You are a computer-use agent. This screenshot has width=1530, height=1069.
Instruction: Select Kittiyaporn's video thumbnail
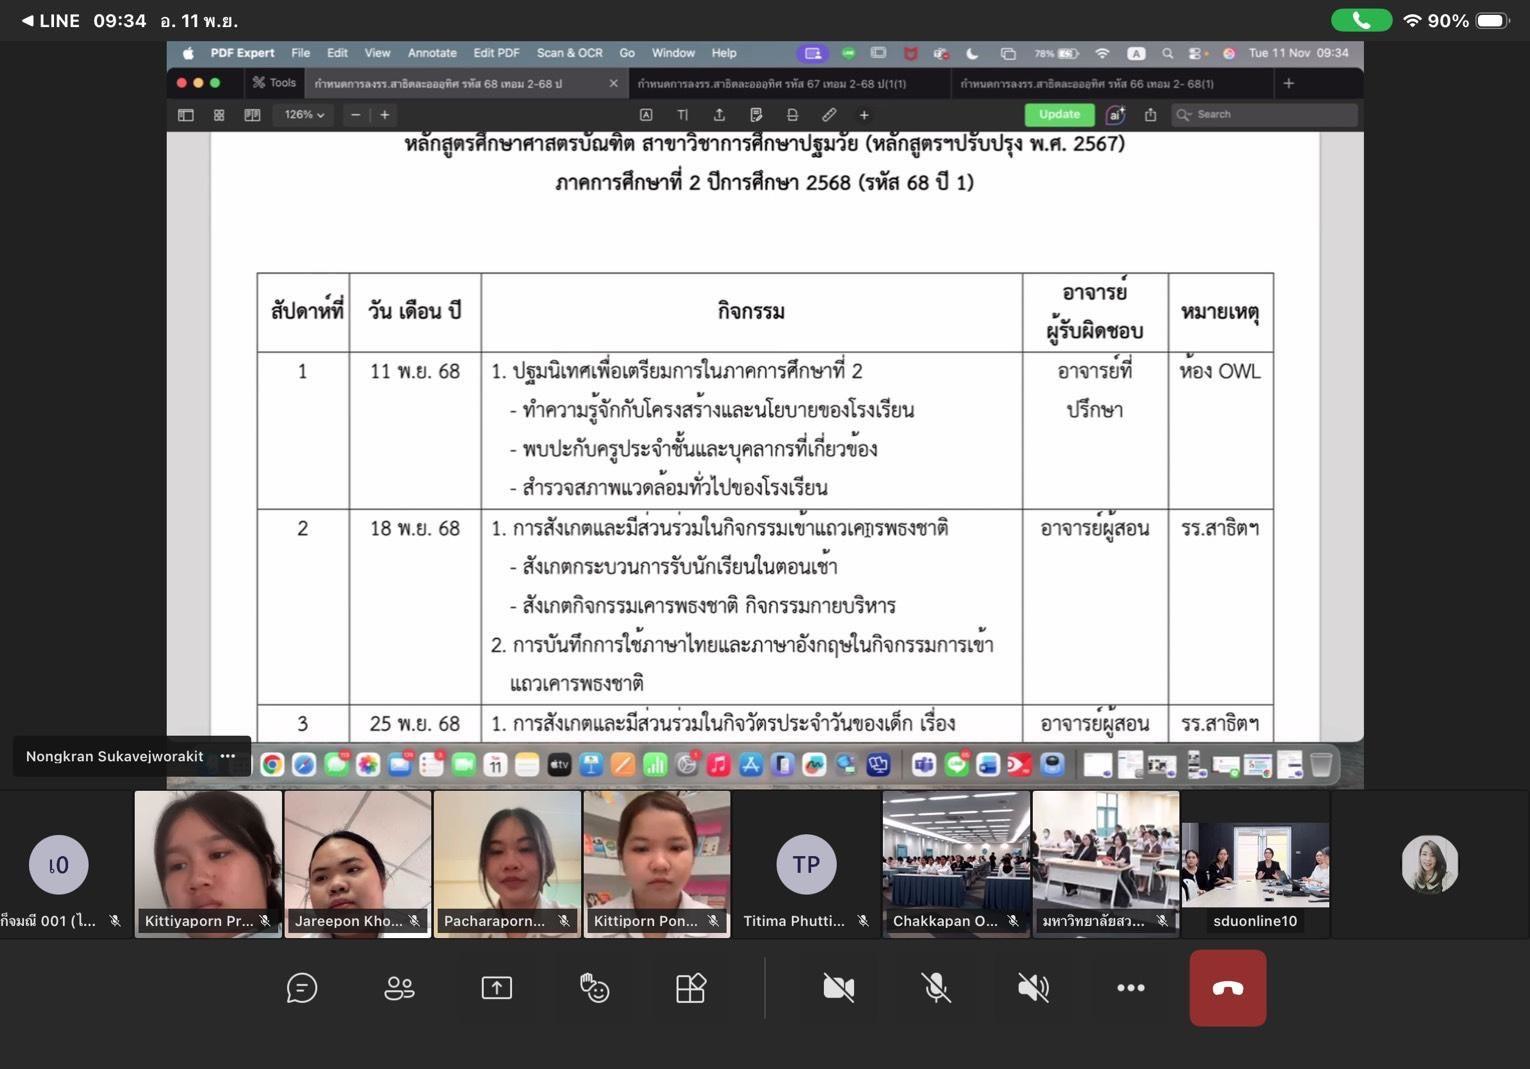coord(208,863)
